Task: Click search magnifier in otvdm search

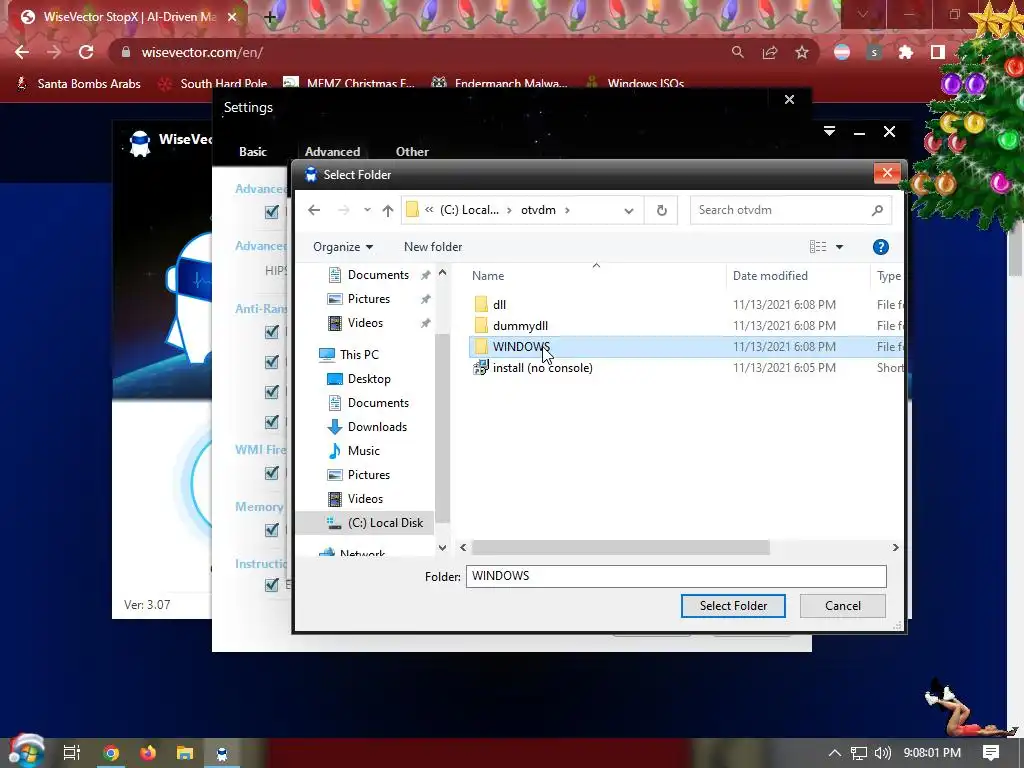Action: point(877,210)
